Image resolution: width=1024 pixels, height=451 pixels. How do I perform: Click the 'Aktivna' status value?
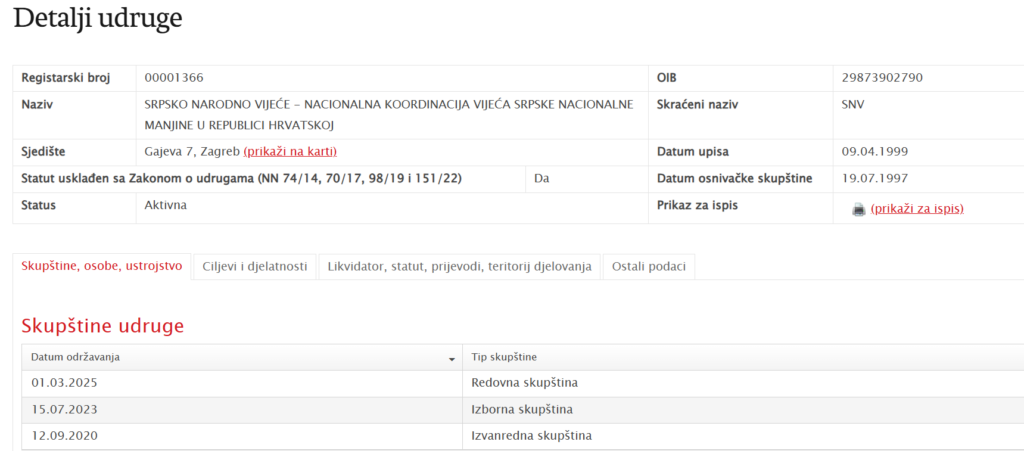pyautogui.click(x=166, y=205)
